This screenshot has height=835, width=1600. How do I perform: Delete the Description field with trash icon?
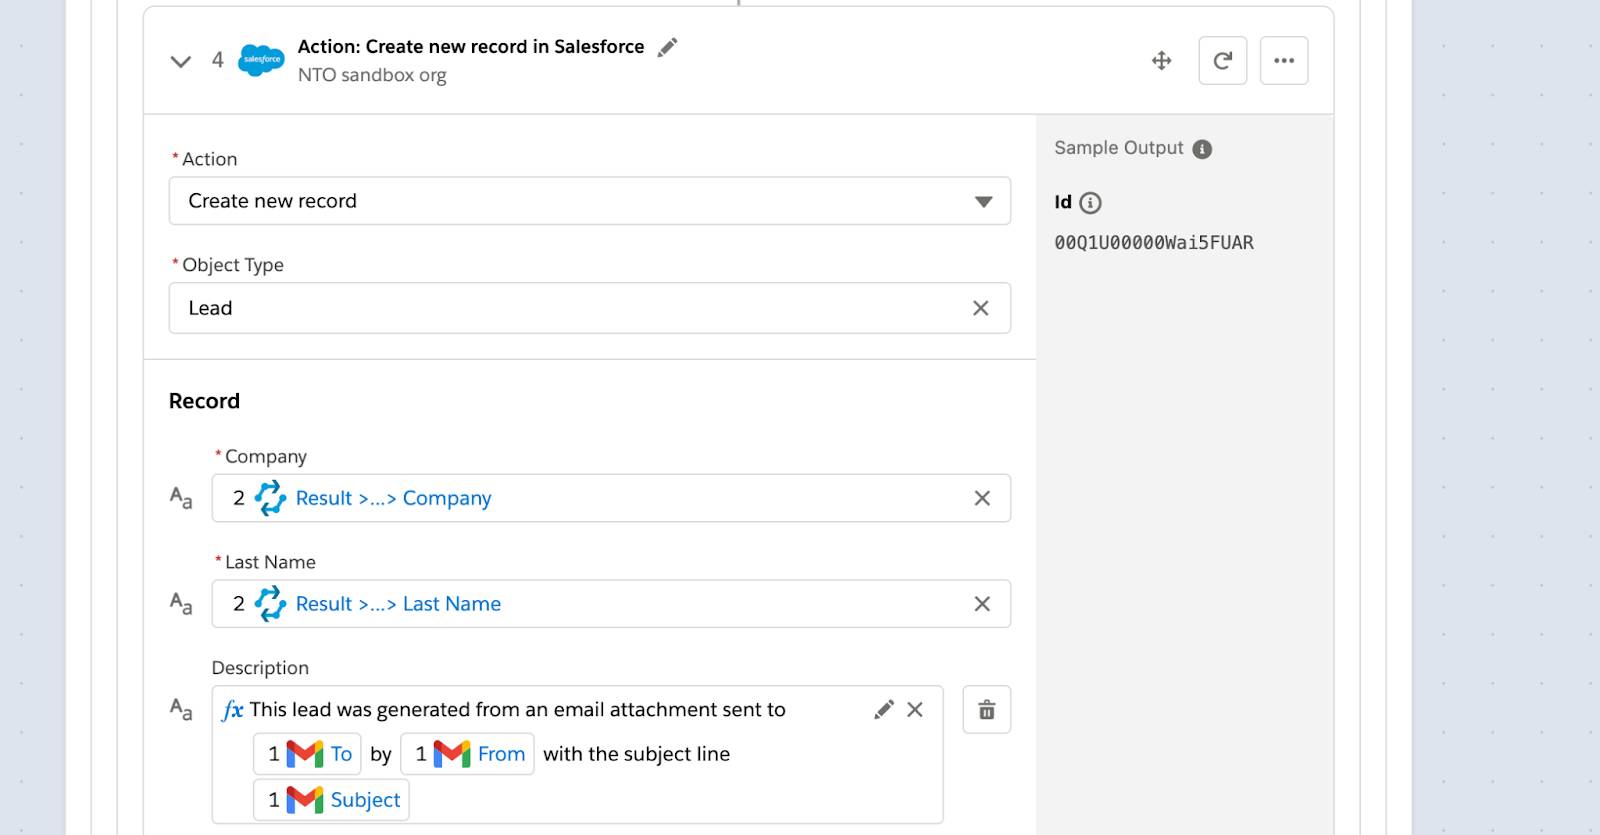tap(987, 710)
